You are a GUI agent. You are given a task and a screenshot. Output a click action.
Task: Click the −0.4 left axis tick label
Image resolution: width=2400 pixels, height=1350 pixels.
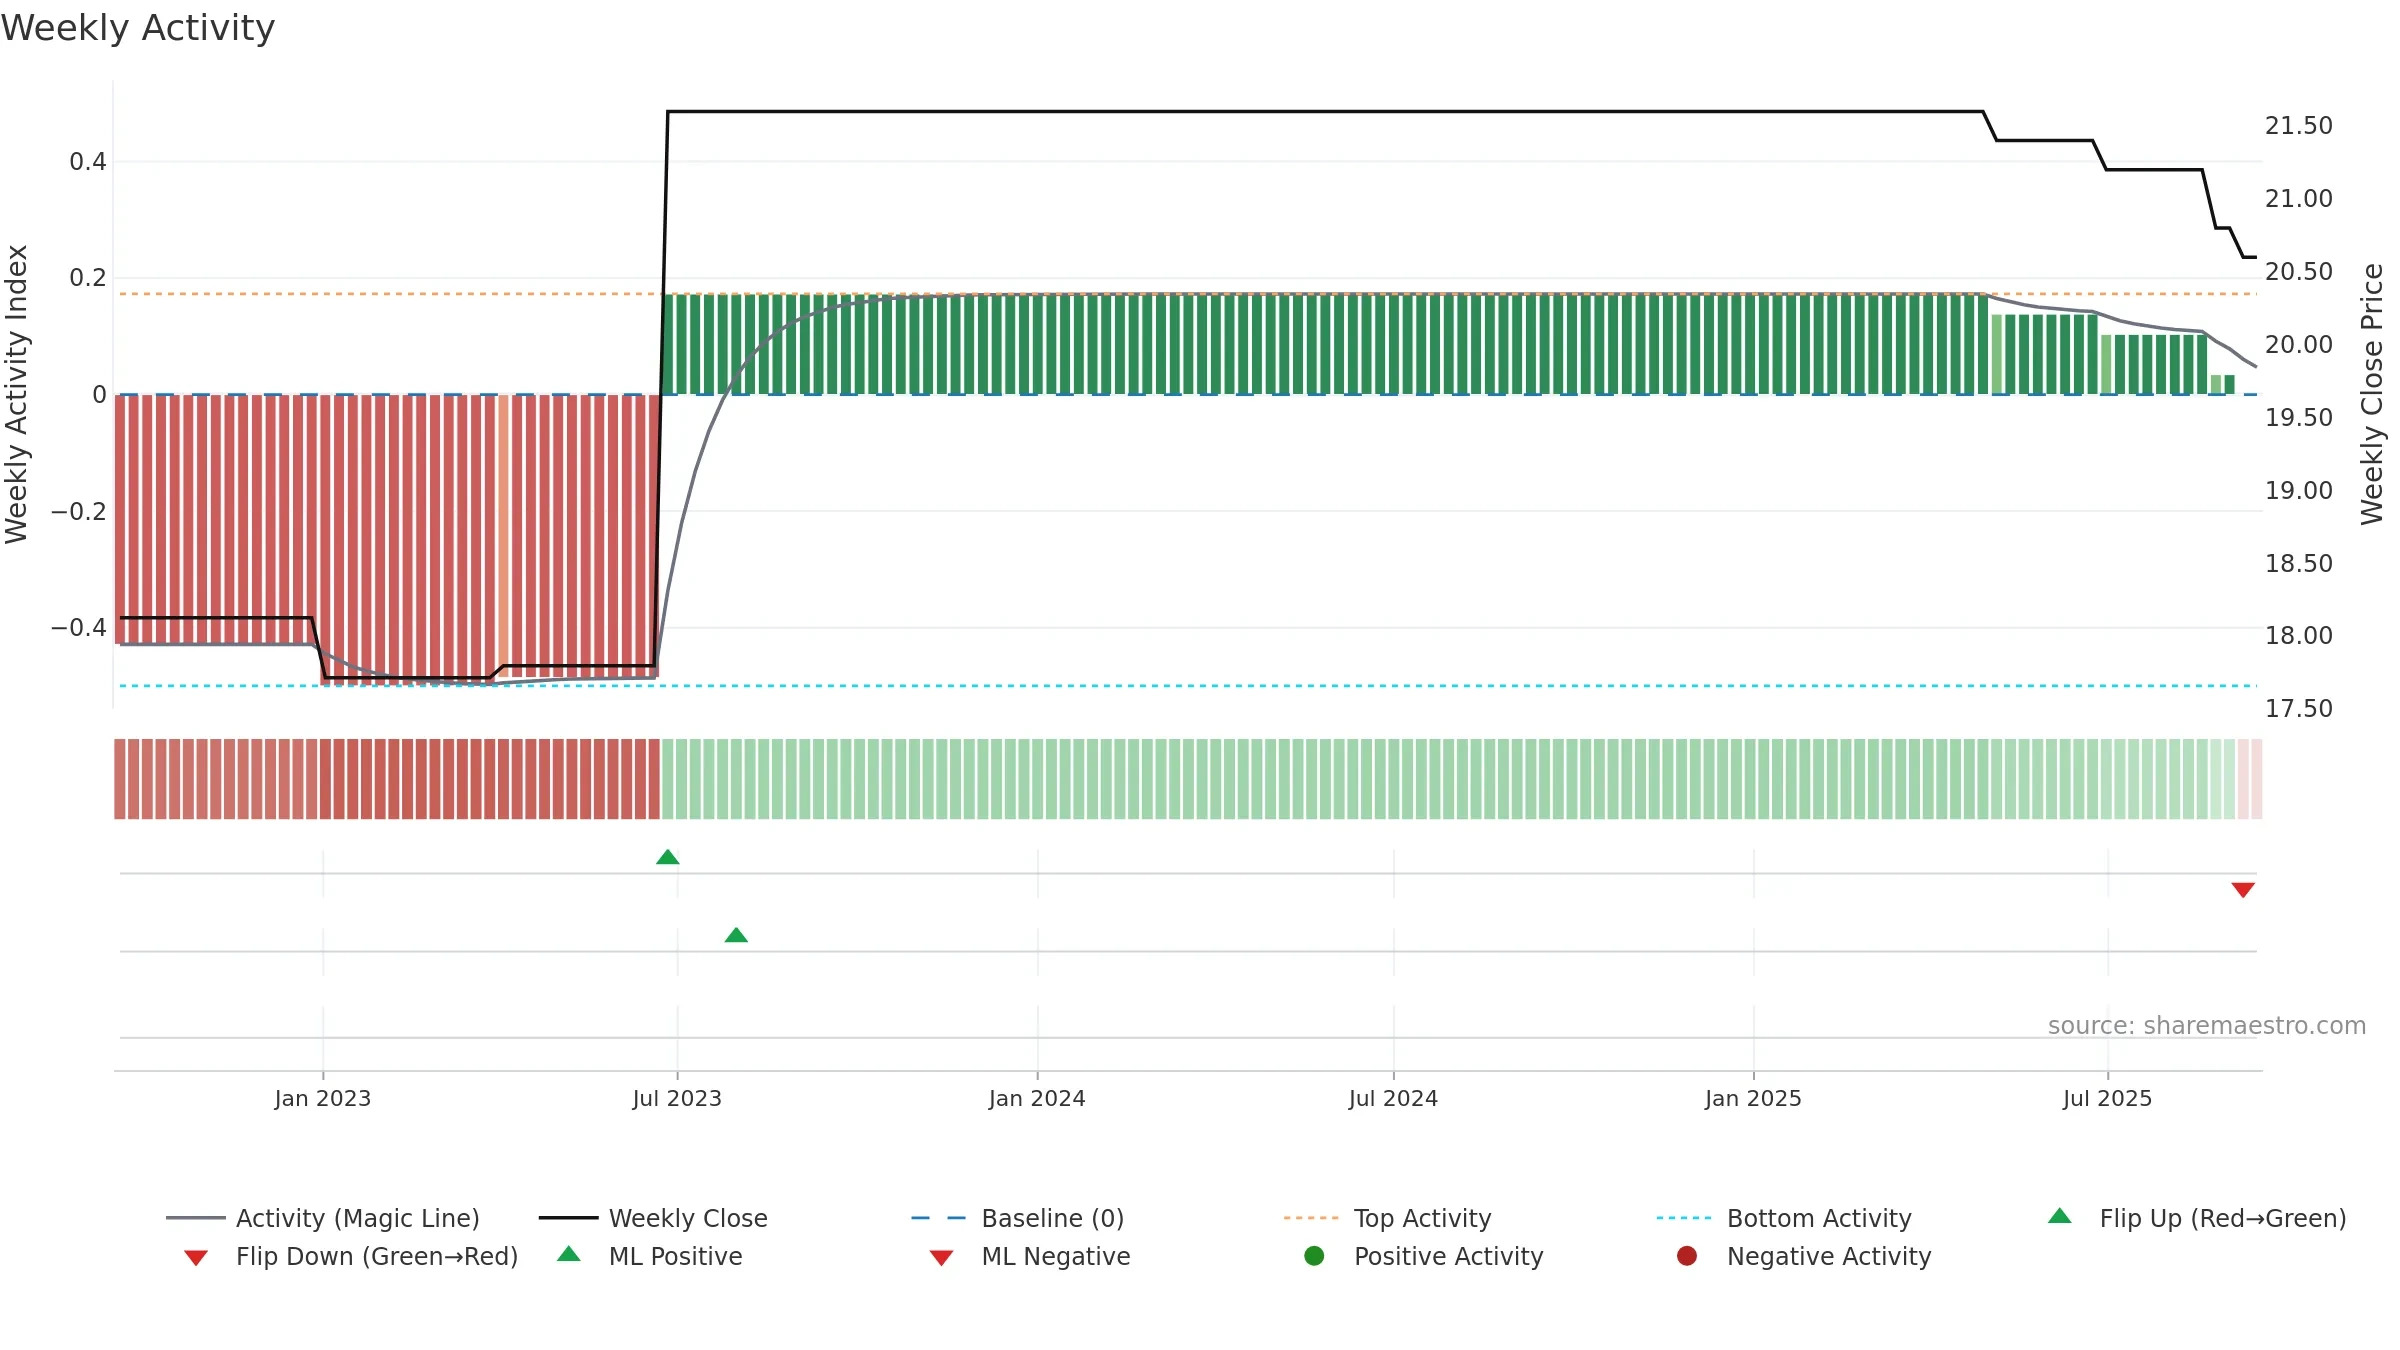point(79,628)
